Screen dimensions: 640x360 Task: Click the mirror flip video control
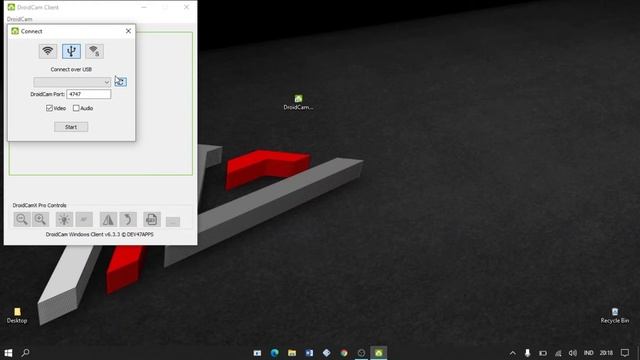[x=108, y=220]
